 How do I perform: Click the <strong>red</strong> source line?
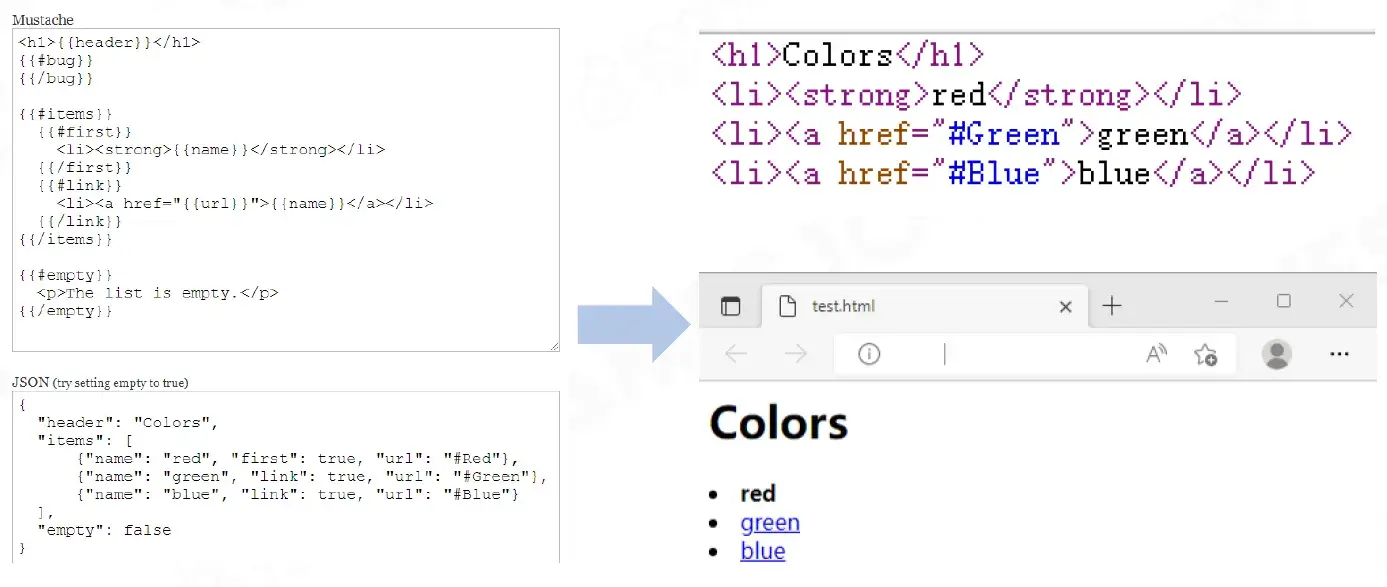click(976, 95)
